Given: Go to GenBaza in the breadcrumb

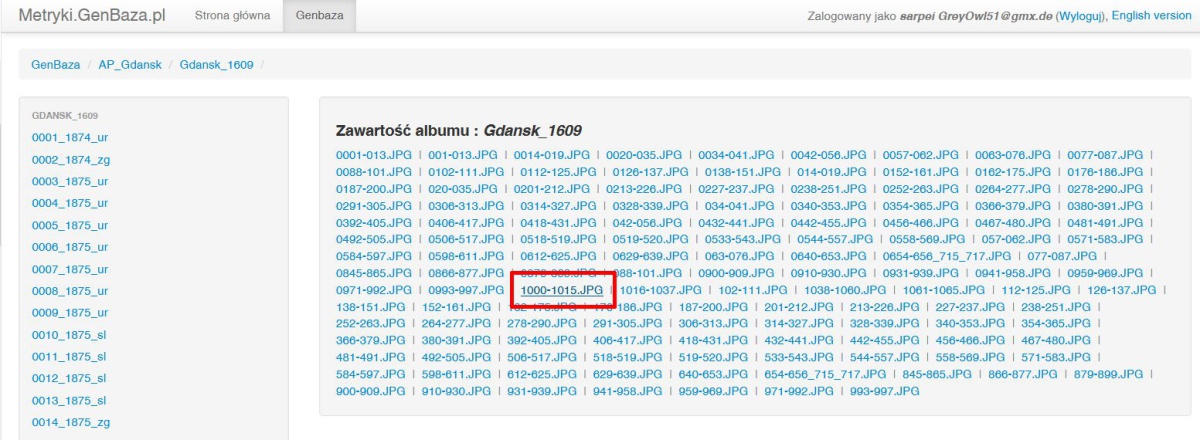Looking at the screenshot, I should click(55, 65).
